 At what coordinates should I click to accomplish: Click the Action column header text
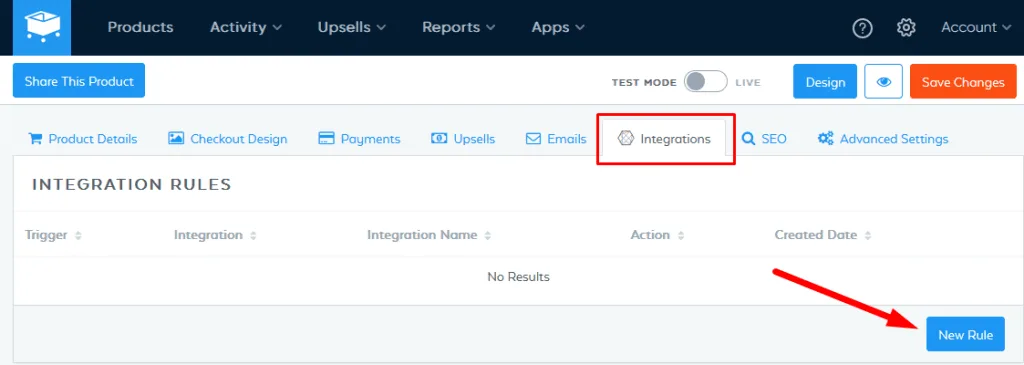coord(650,235)
